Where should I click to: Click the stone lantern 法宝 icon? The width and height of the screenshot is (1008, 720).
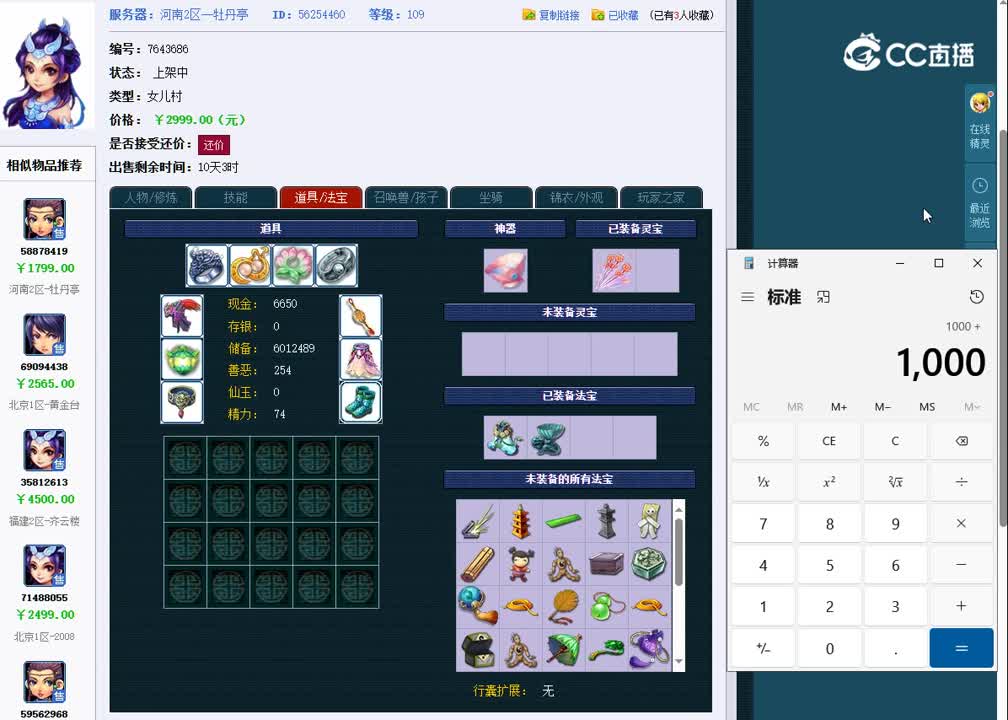pos(607,521)
